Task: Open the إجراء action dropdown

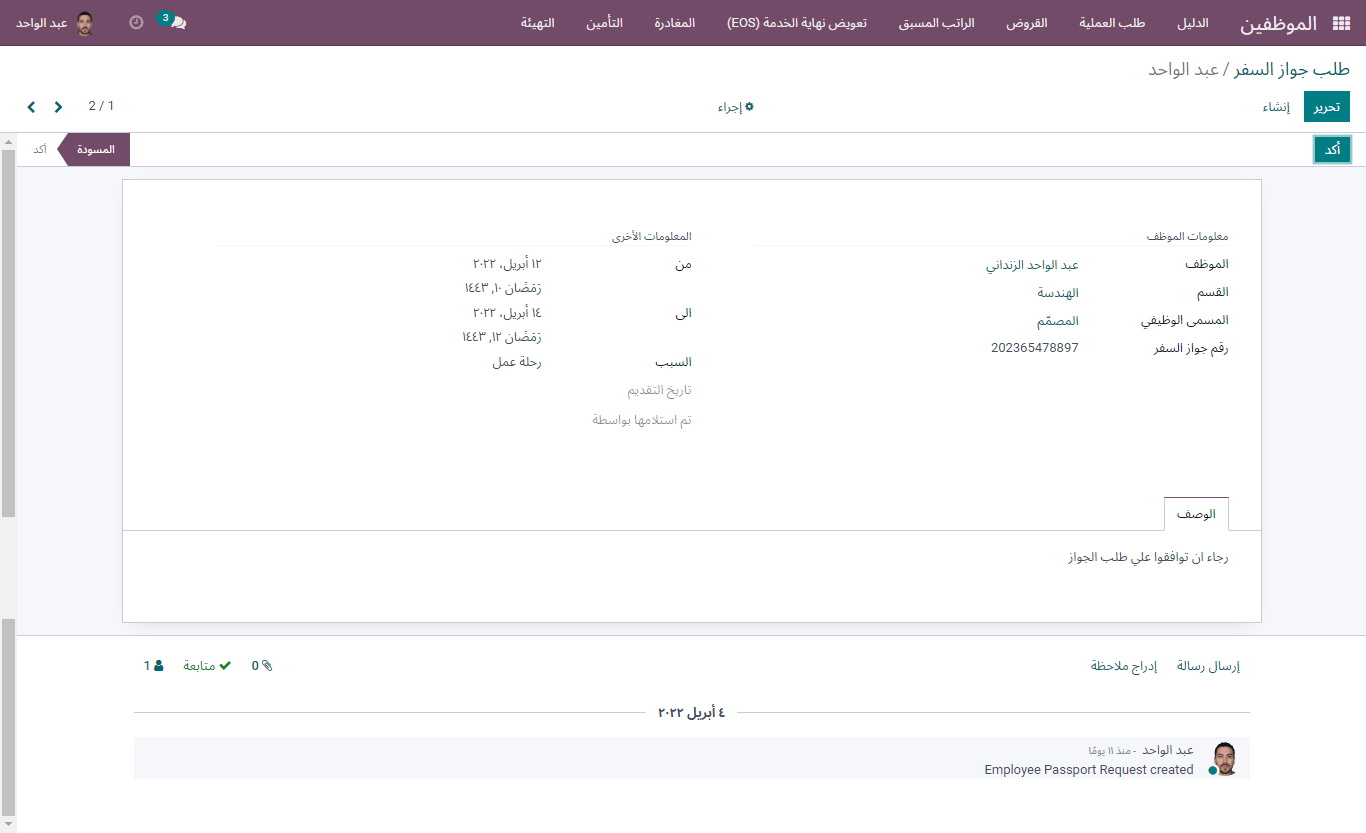Action: pos(735,107)
